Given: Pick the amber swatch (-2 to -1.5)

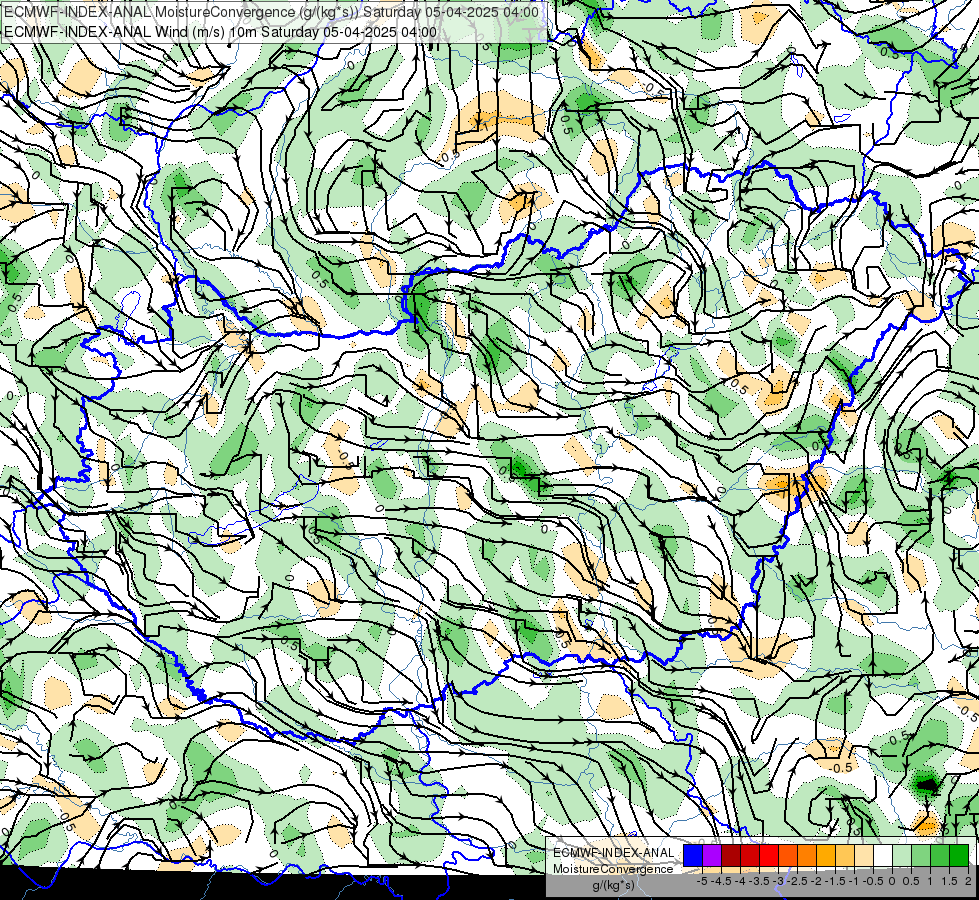Looking at the screenshot, I should 826,855.
